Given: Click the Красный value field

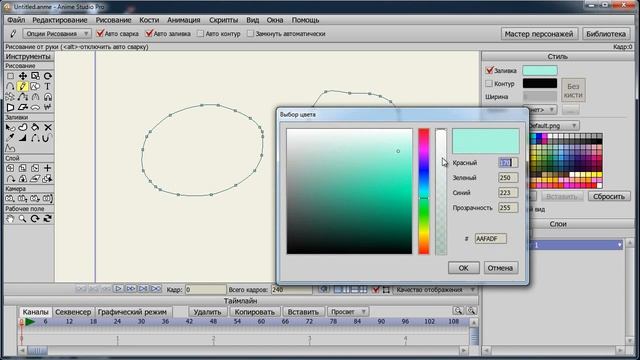Looking at the screenshot, I should click(x=508, y=162).
